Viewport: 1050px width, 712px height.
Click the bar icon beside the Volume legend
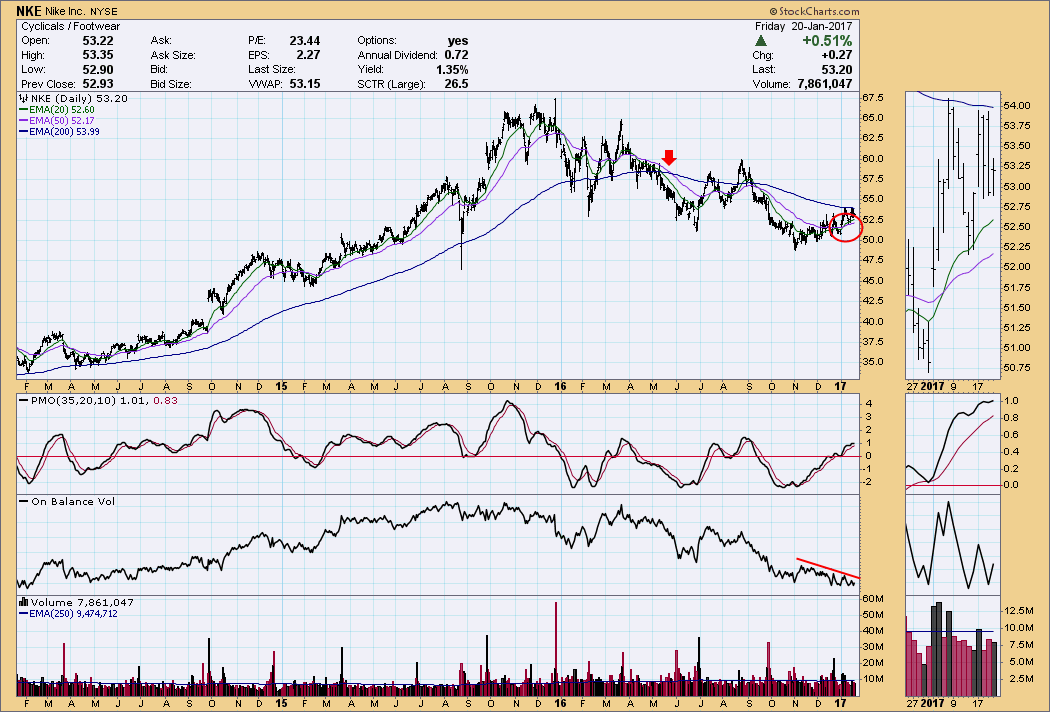pos(24,602)
